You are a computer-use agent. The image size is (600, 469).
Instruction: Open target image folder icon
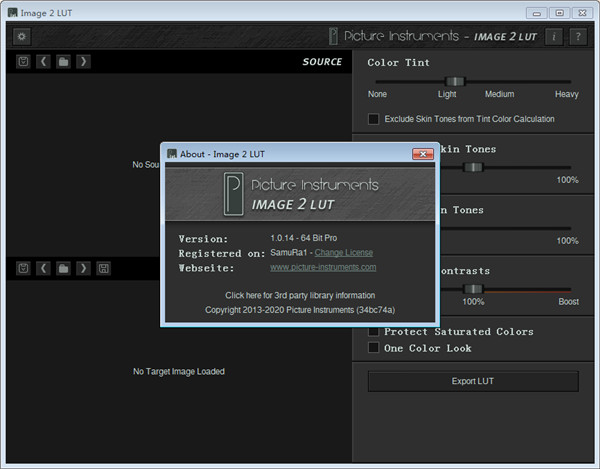(64, 268)
